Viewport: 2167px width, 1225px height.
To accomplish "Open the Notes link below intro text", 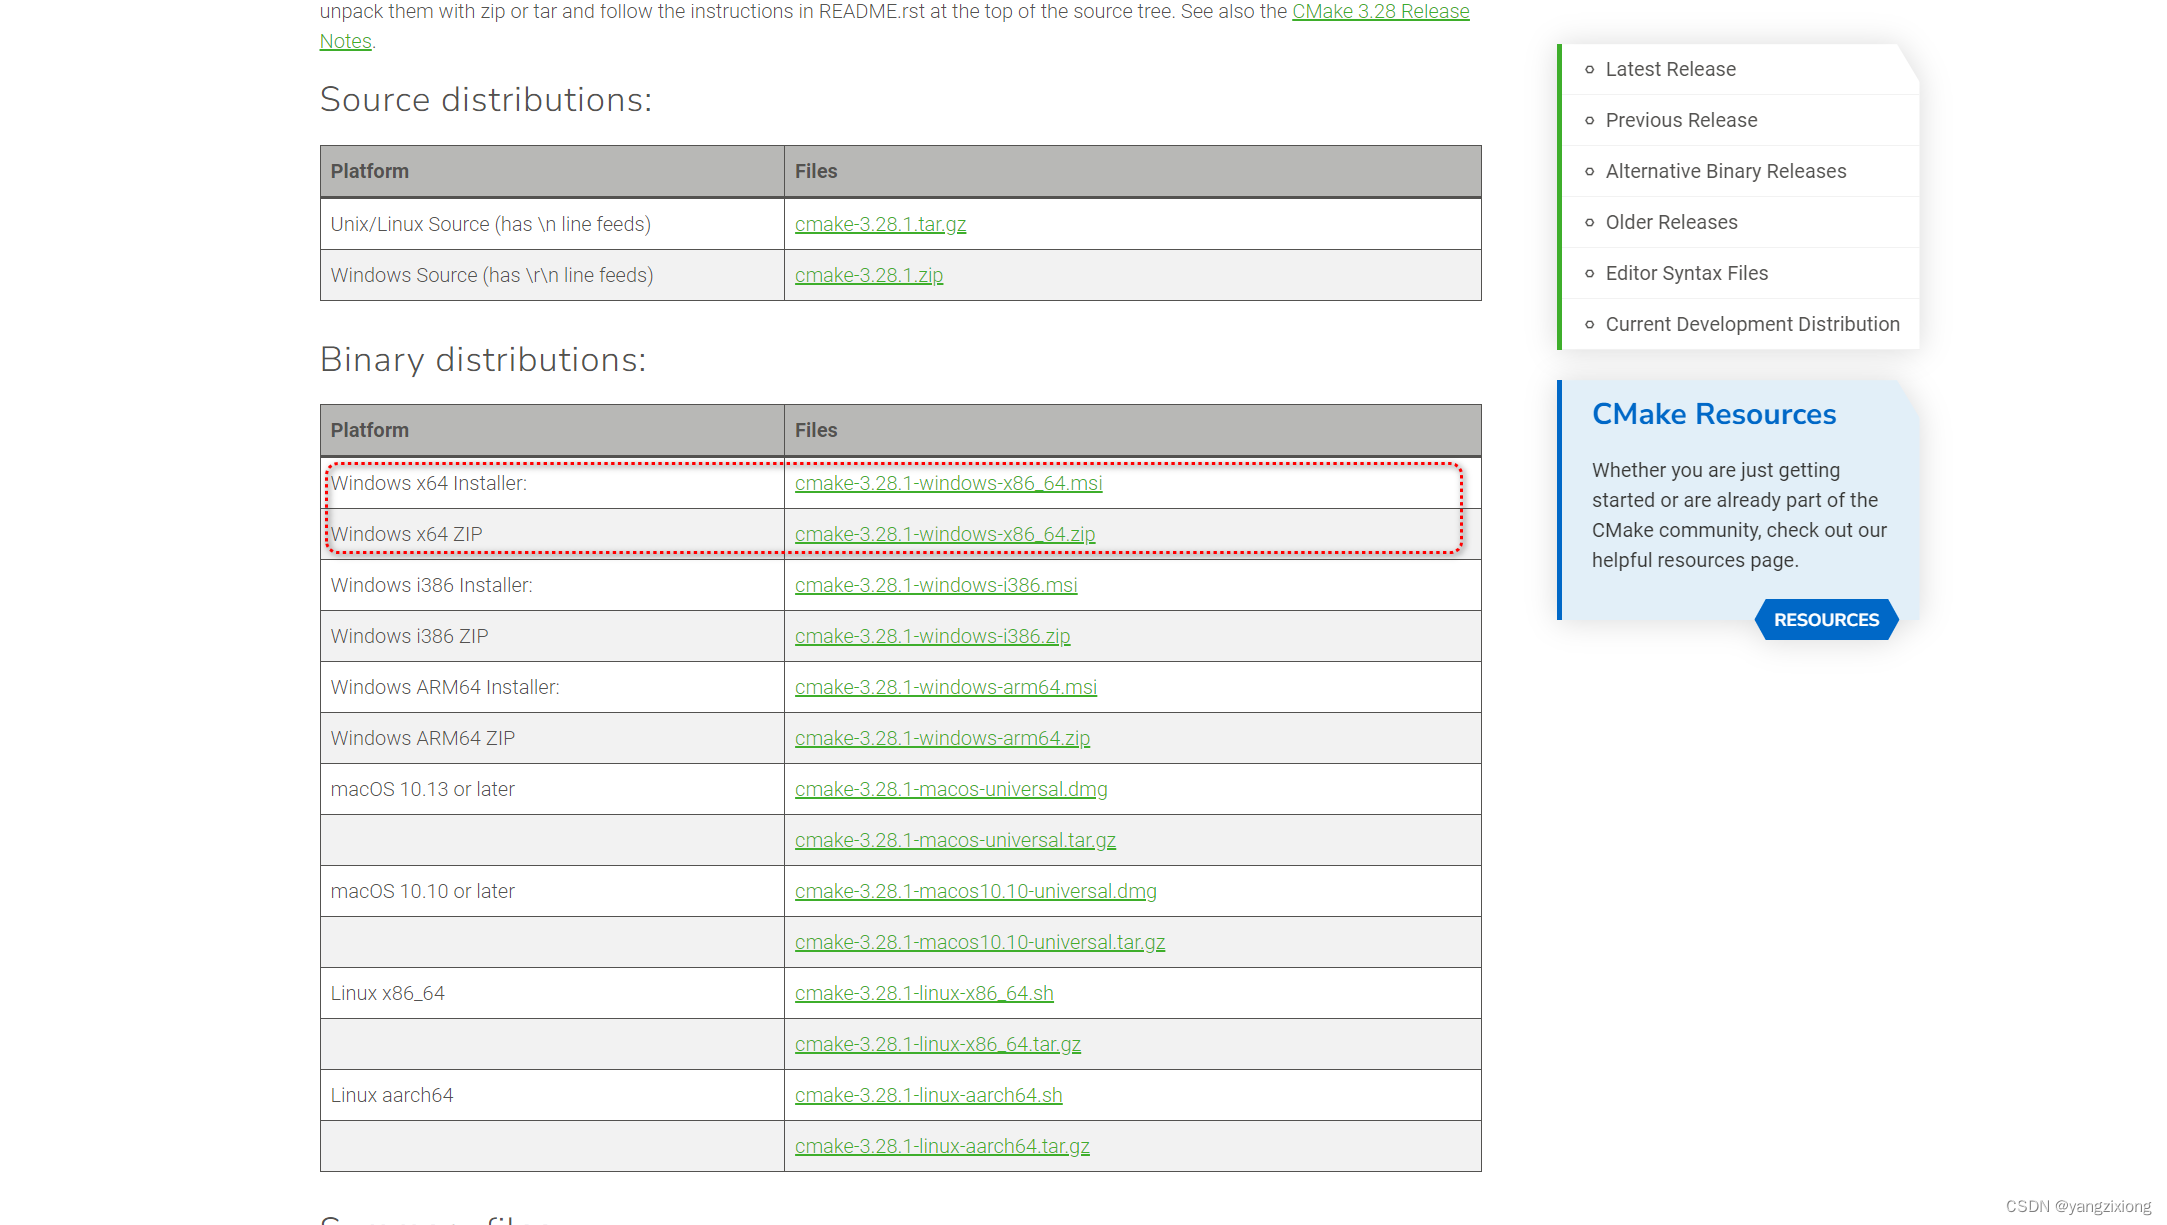I will (x=346, y=41).
